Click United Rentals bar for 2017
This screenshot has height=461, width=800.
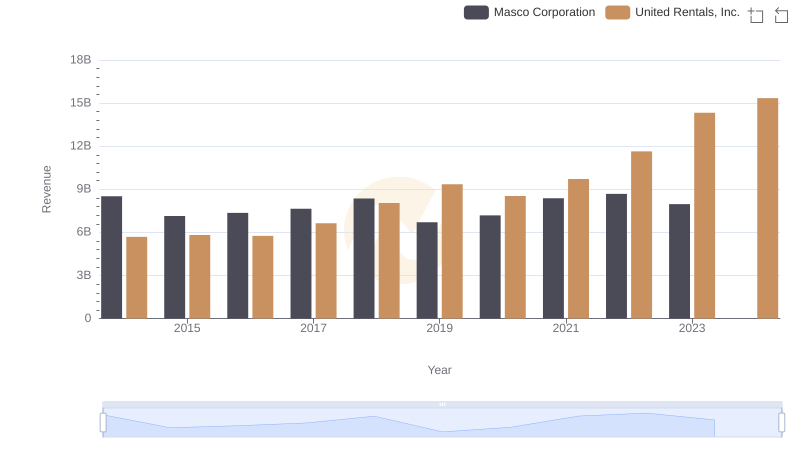click(x=326, y=271)
